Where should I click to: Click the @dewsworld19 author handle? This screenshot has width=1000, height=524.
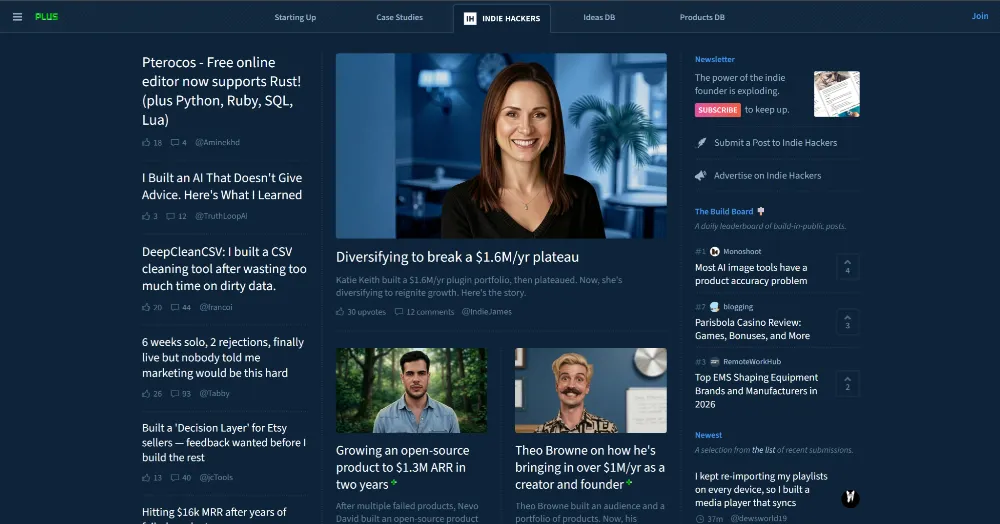[x=758, y=519]
